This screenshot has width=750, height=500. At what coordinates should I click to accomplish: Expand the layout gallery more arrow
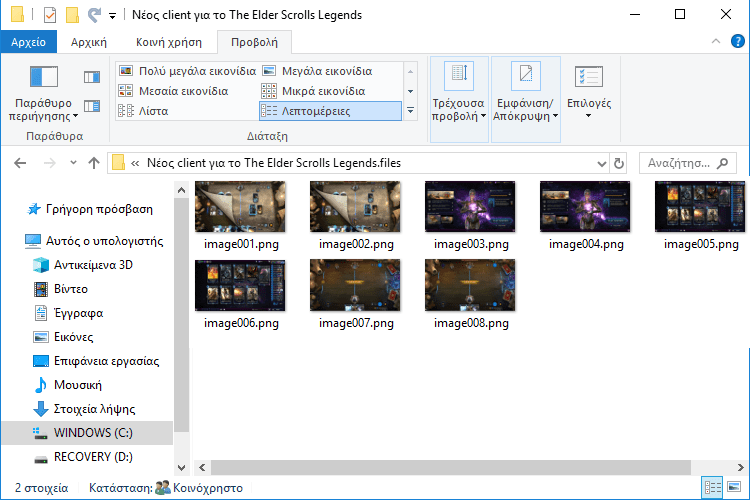410,111
